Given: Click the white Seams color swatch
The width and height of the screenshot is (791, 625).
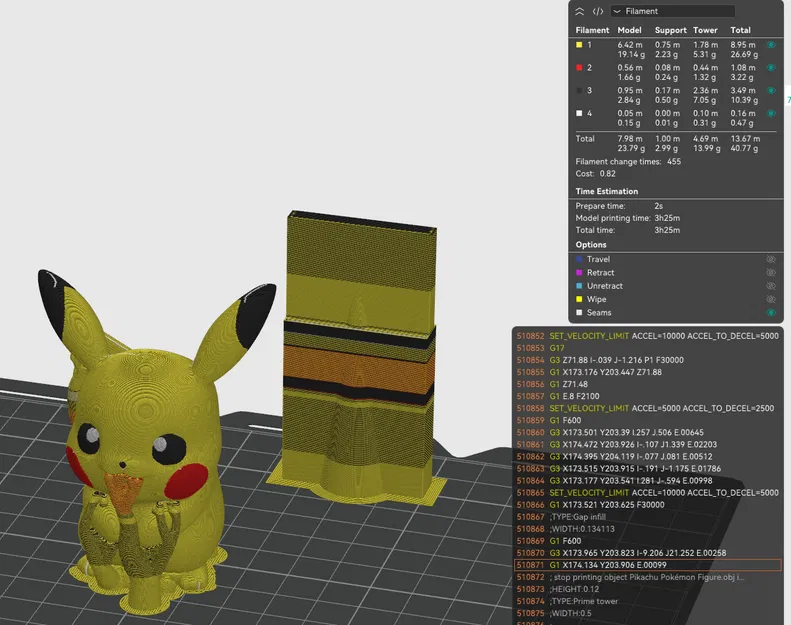Looking at the screenshot, I should coord(579,313).
